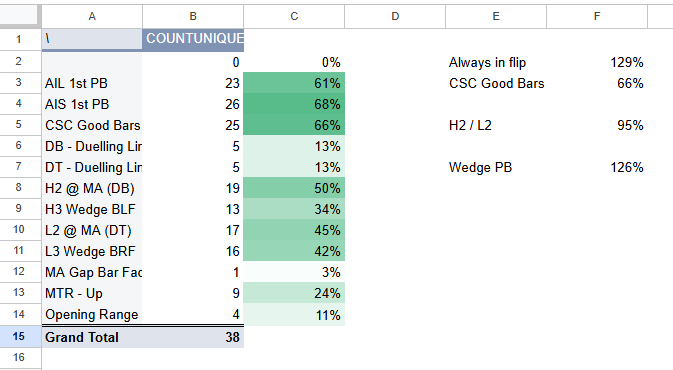Select column C header

tap(294, 17)
